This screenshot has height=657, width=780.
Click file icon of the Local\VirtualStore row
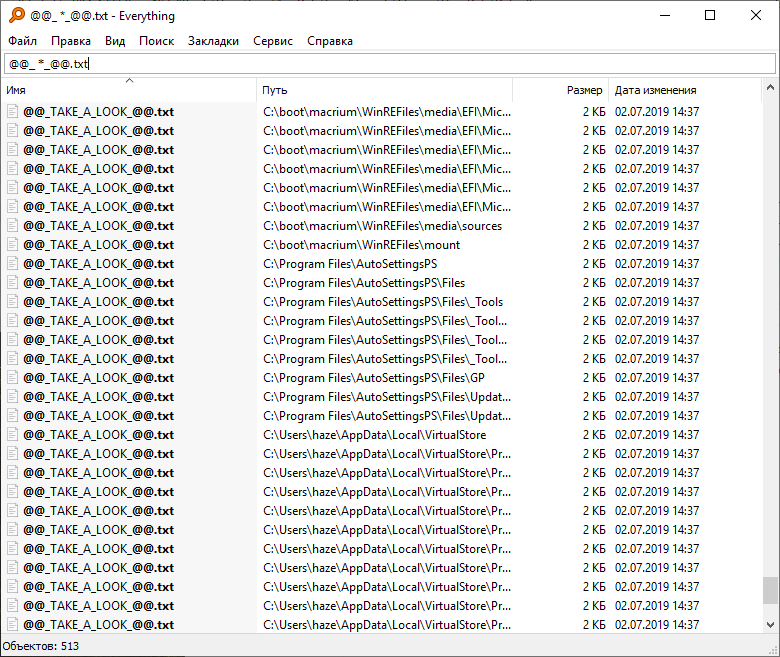pyautogui.click(x=12, y=435)
